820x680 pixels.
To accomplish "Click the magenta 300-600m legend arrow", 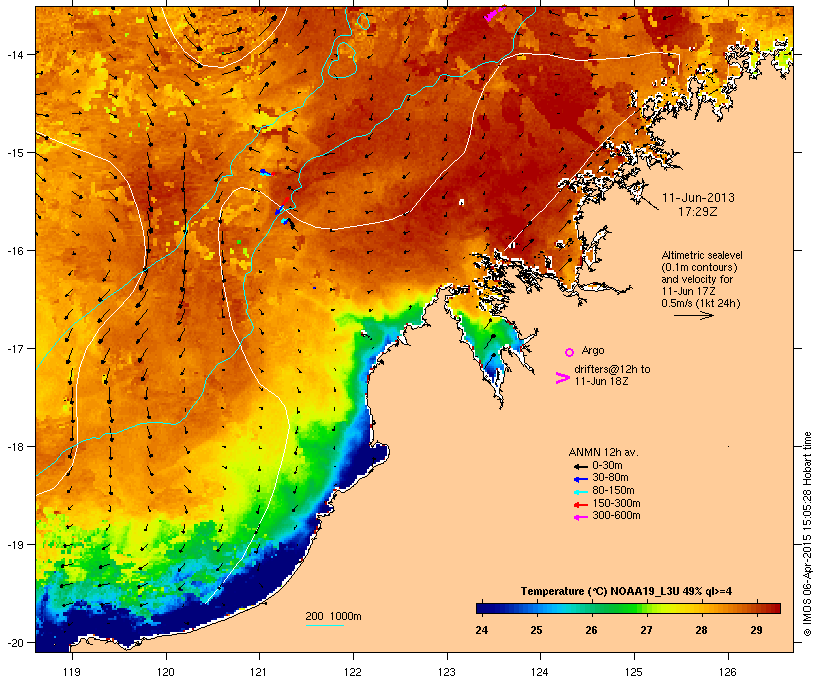I will click(580, 517).
